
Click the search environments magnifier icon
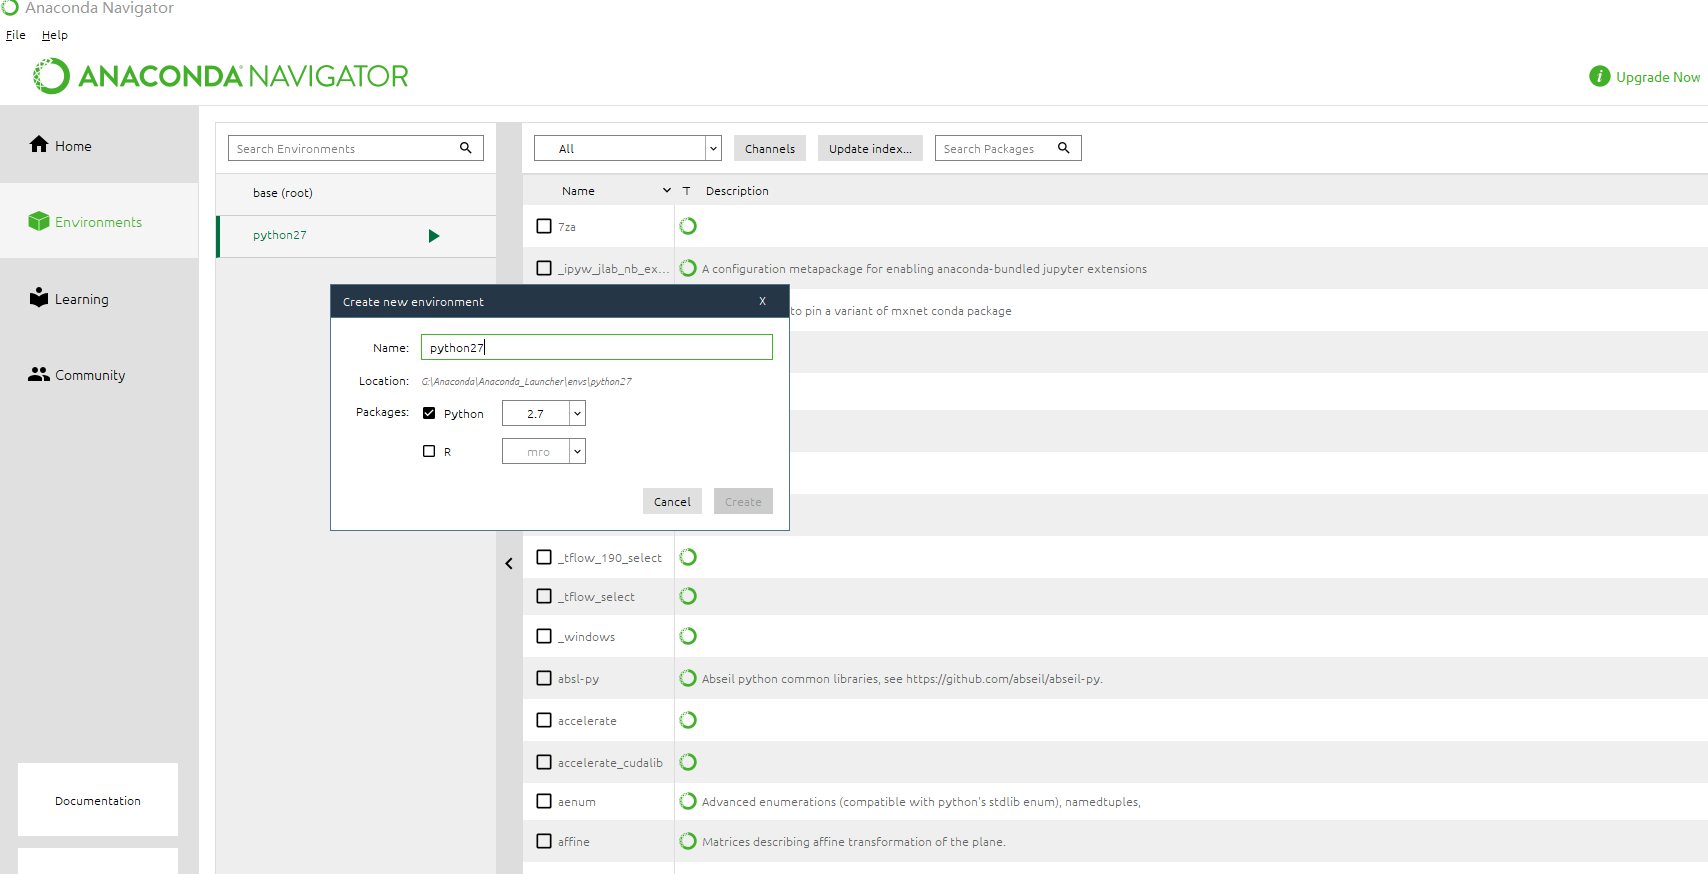point(465,148)
